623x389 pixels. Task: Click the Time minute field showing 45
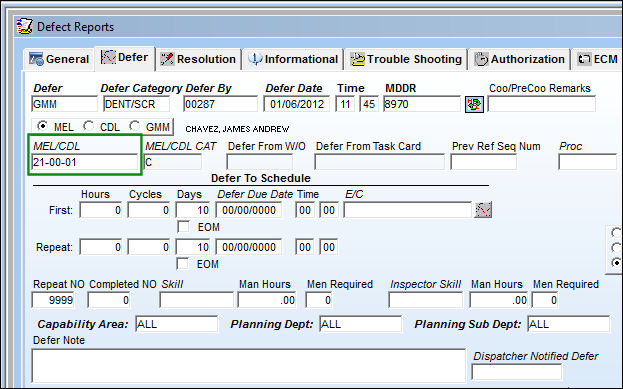tap(369, 104)
